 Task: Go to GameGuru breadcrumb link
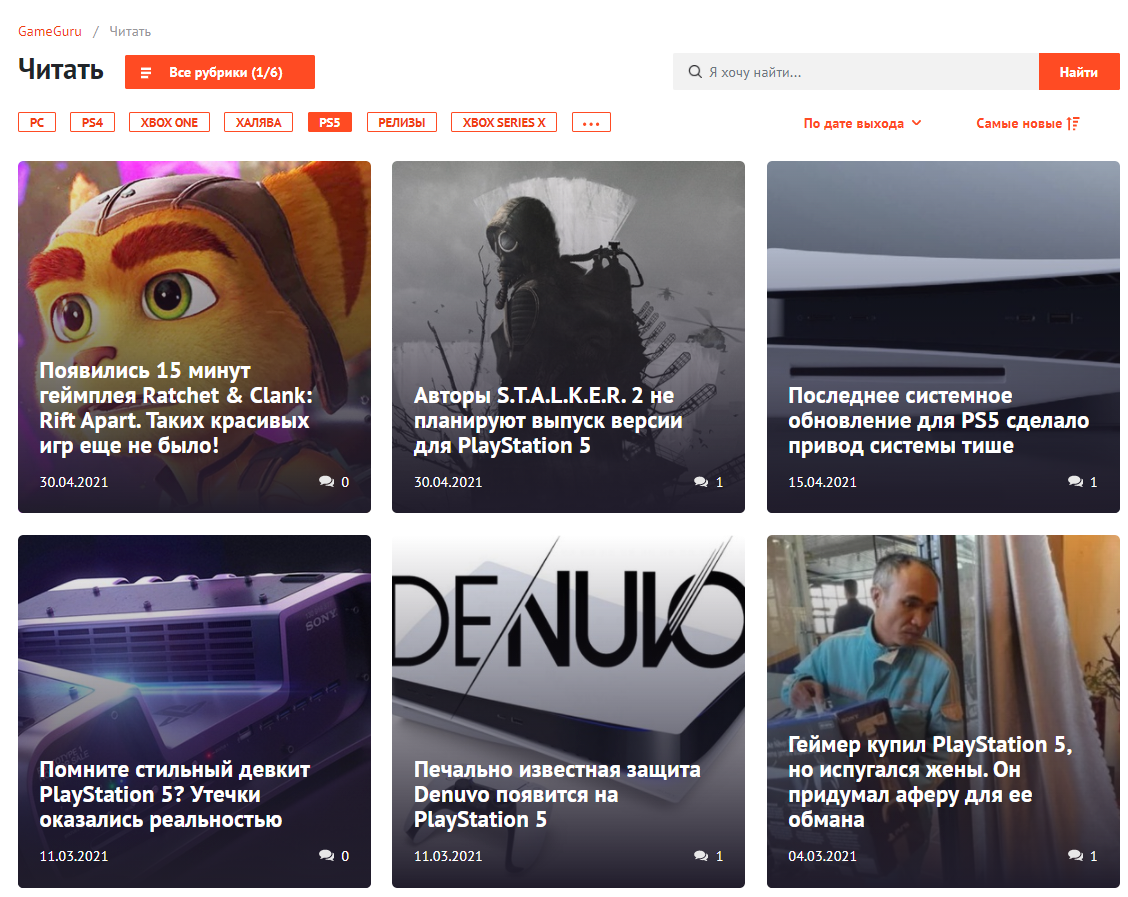50,31
